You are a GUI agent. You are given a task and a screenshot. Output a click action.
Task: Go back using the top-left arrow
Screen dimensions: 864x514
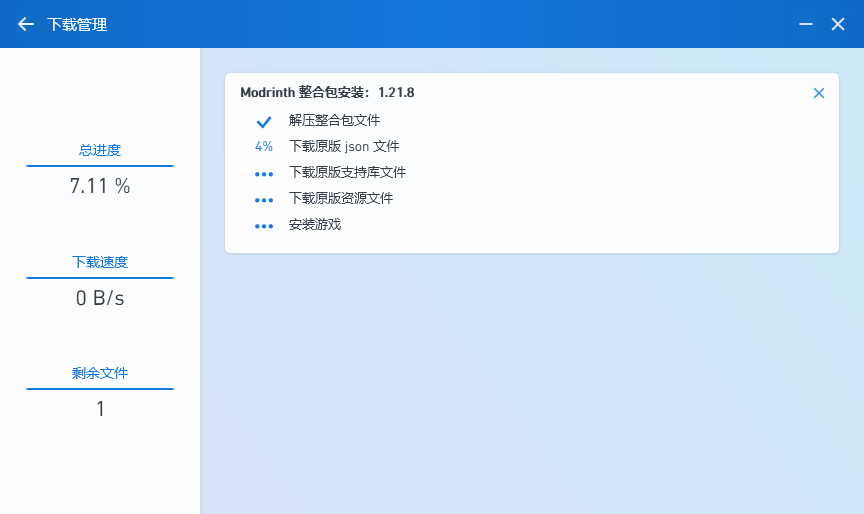[x=26, y=24]
